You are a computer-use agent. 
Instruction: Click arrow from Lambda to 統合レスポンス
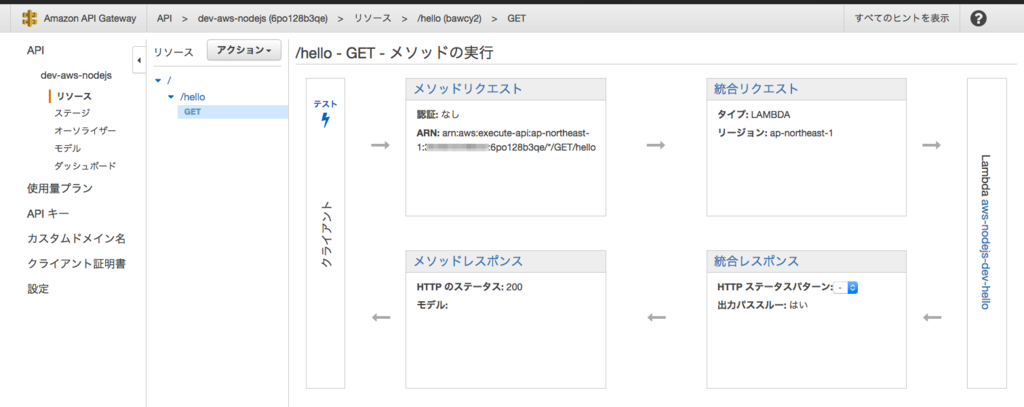933,317
